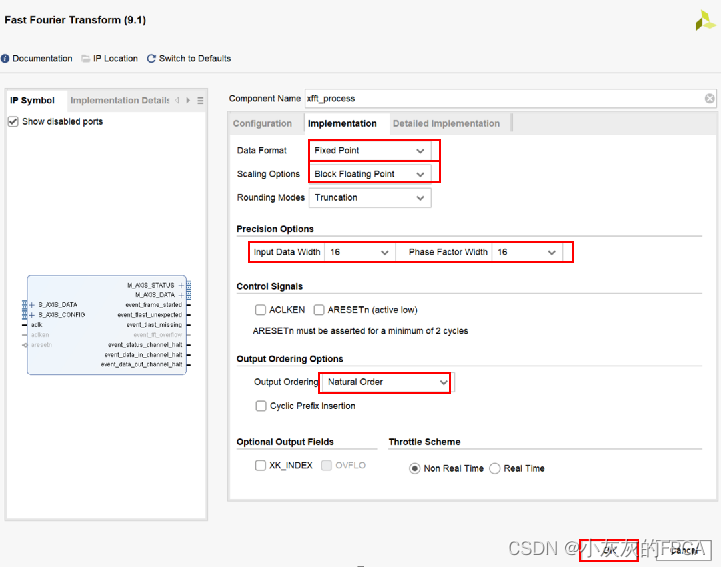
Task: Expand the M_AXIS_DATA port plus icon
Action: pyautogui.click(x=181, y=295)
